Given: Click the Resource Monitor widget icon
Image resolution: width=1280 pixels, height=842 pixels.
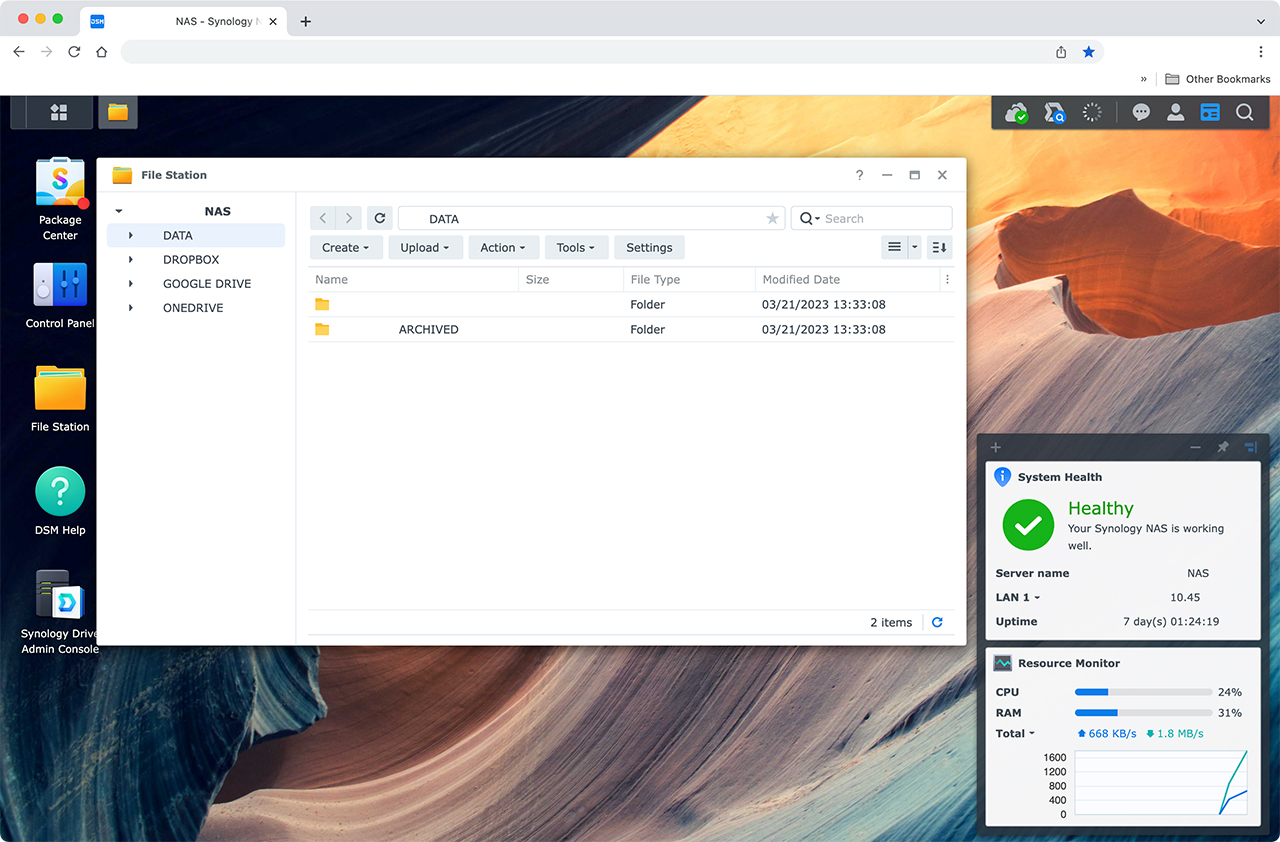Looking at the screenshot, I should point(1002,663).
